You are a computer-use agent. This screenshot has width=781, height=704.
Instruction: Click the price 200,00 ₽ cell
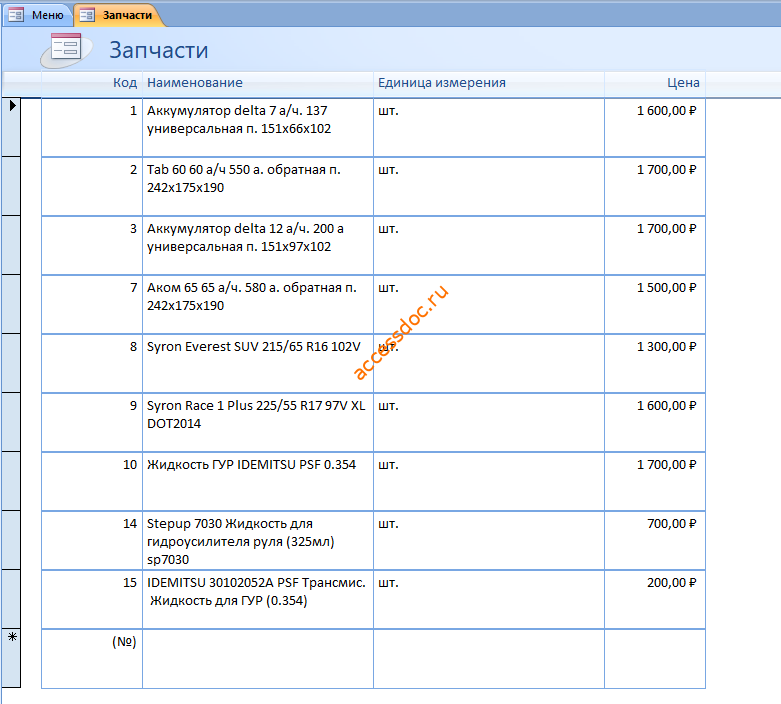pos(655,599)
